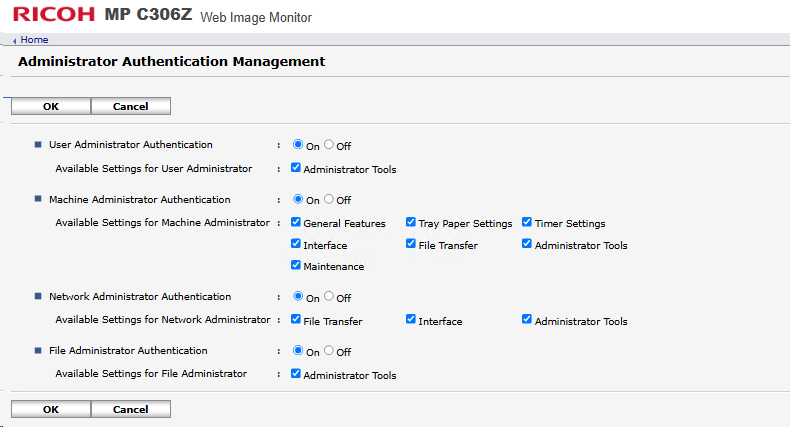Uncheck Administrator Tools for User Administrator
The width and height of the screenshot is (790, 427).
pyautogui.click(x=296, y=168)
